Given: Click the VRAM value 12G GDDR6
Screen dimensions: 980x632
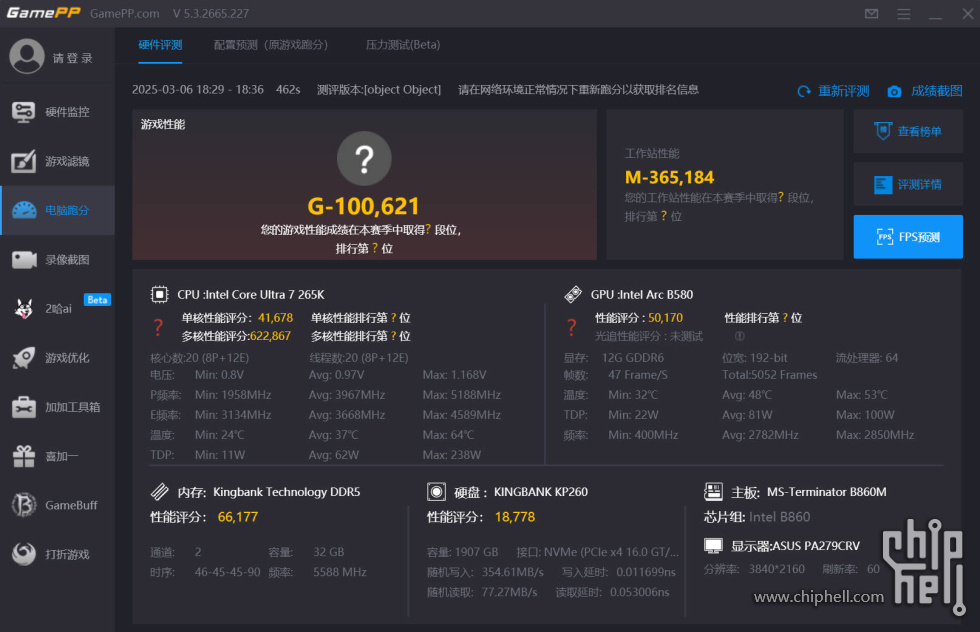Looking at the screenshot, I should click(632, 358).
